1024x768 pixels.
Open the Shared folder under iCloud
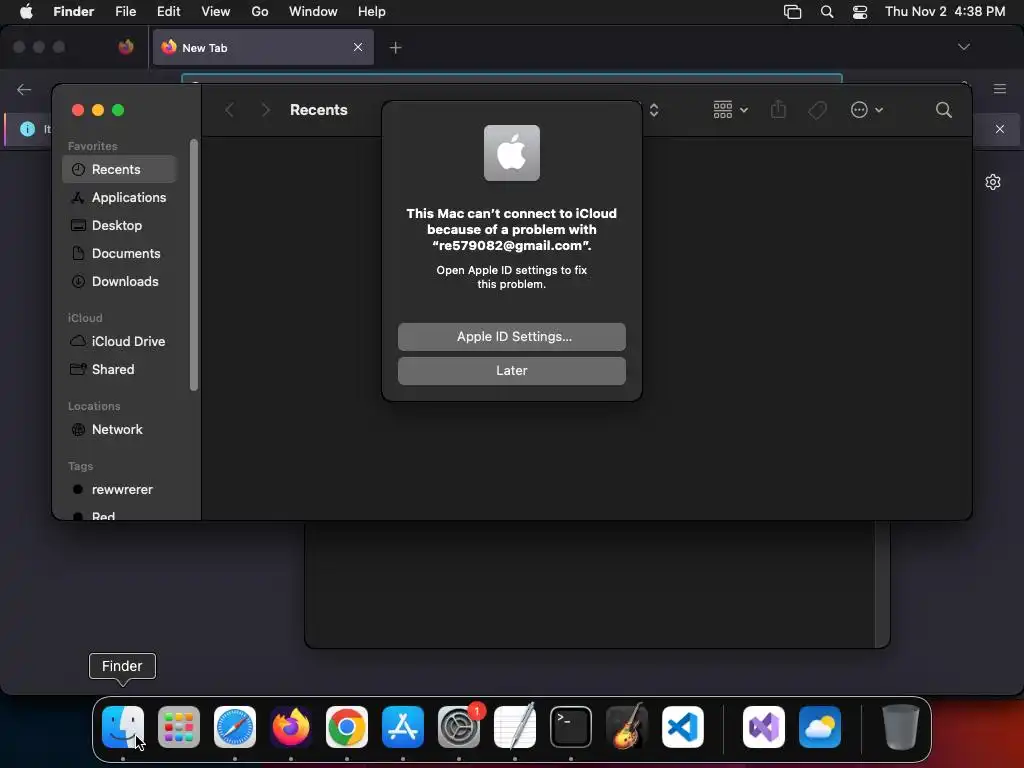click(x=120, y=370)
